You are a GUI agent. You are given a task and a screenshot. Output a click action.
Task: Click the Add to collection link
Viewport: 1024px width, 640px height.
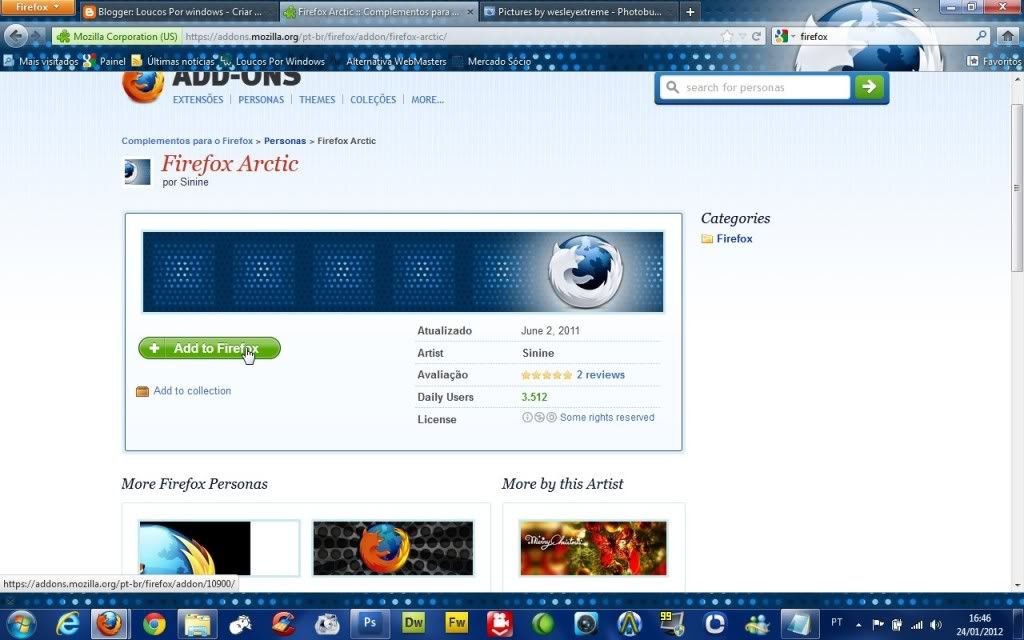coord(191,391)
